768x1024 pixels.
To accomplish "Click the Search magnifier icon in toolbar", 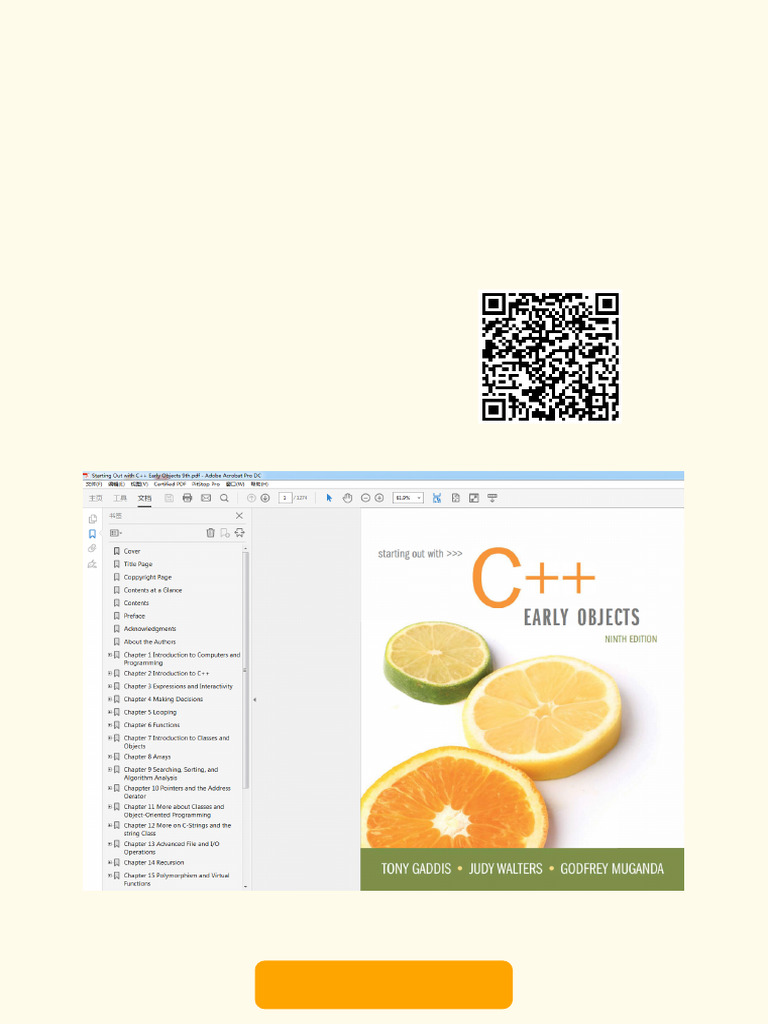I will [x=224, y=498].
